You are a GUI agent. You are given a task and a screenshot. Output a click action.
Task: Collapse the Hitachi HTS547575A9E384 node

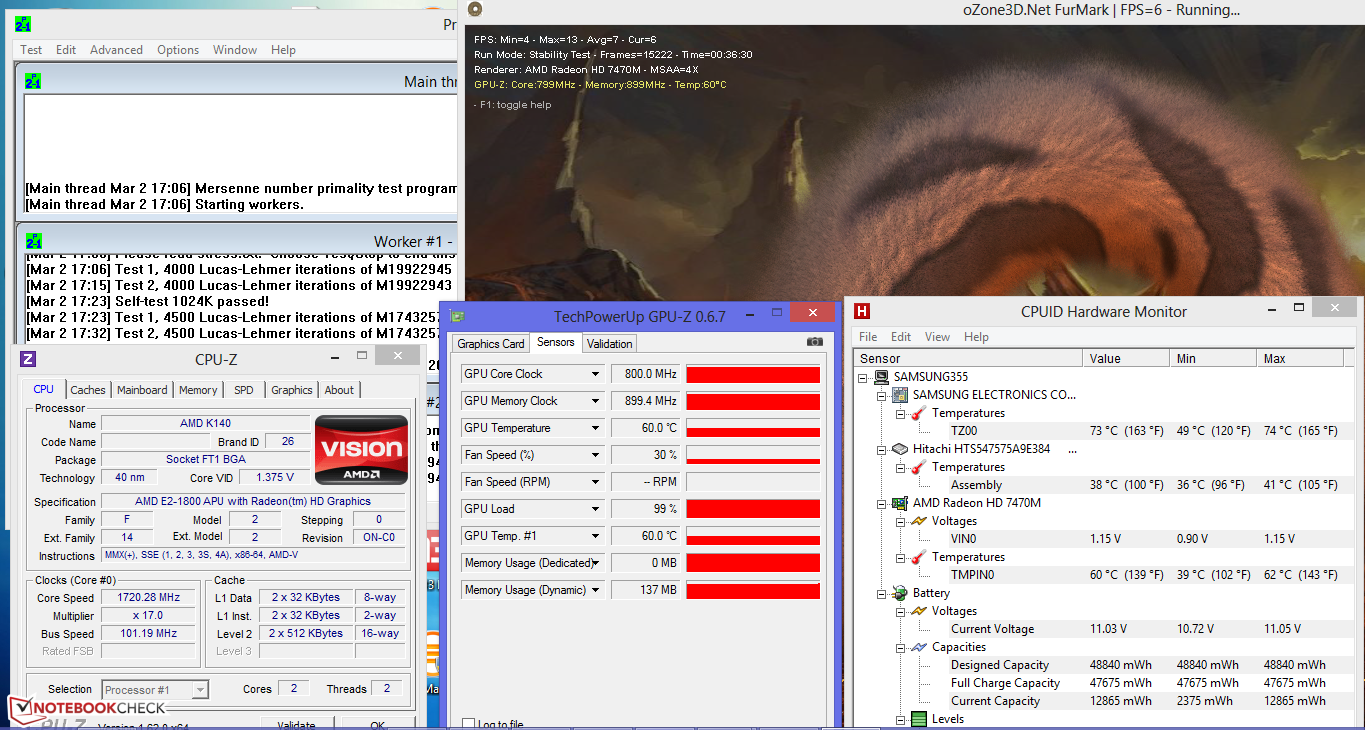882,449
